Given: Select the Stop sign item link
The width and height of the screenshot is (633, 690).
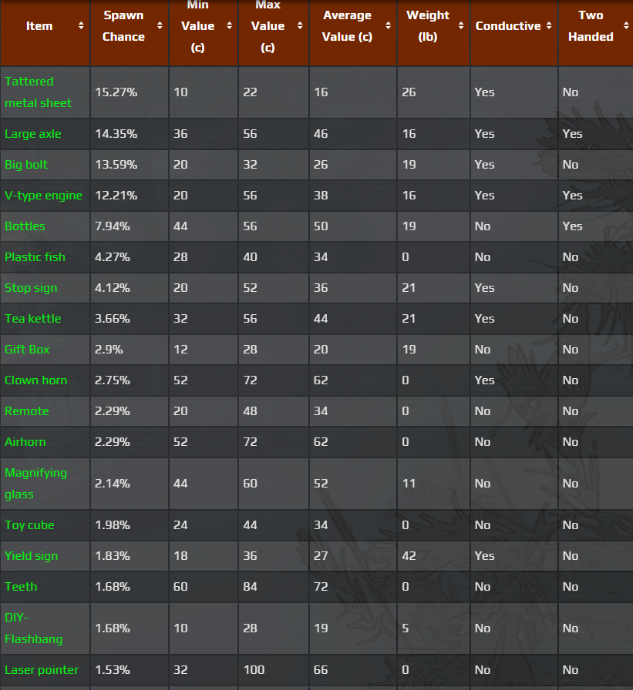Looking at the screenshot, I should point(31,288).
